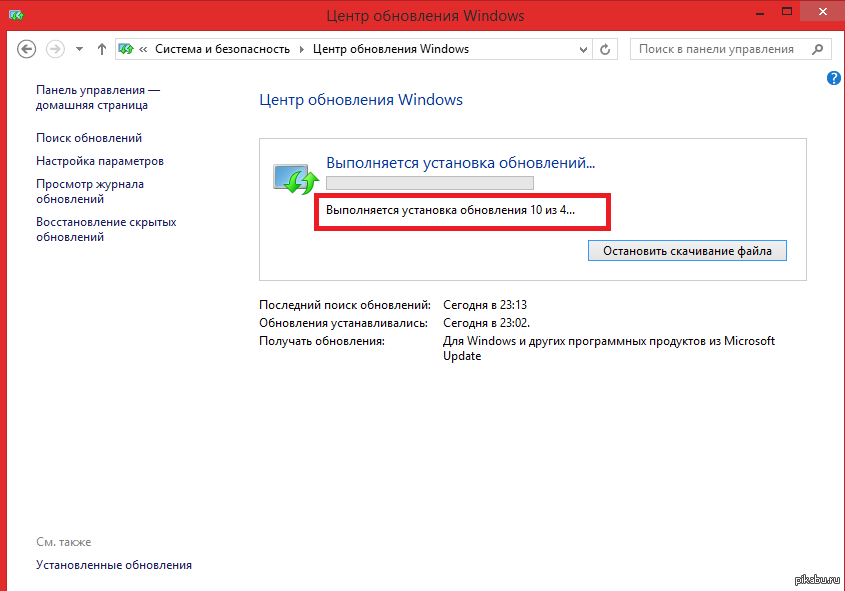Screen dimensions: 845x591
Task: Click the title bar system menu icon
Action: coord(15,16)
